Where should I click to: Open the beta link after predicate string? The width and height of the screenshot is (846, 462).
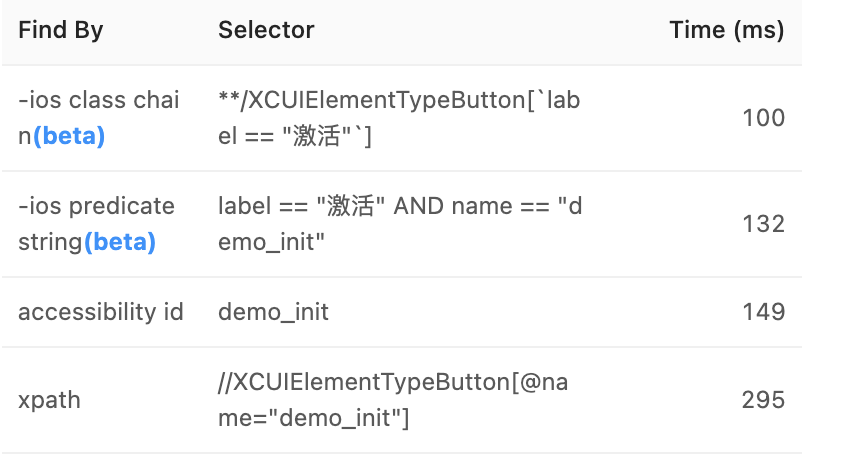(120, 242)
